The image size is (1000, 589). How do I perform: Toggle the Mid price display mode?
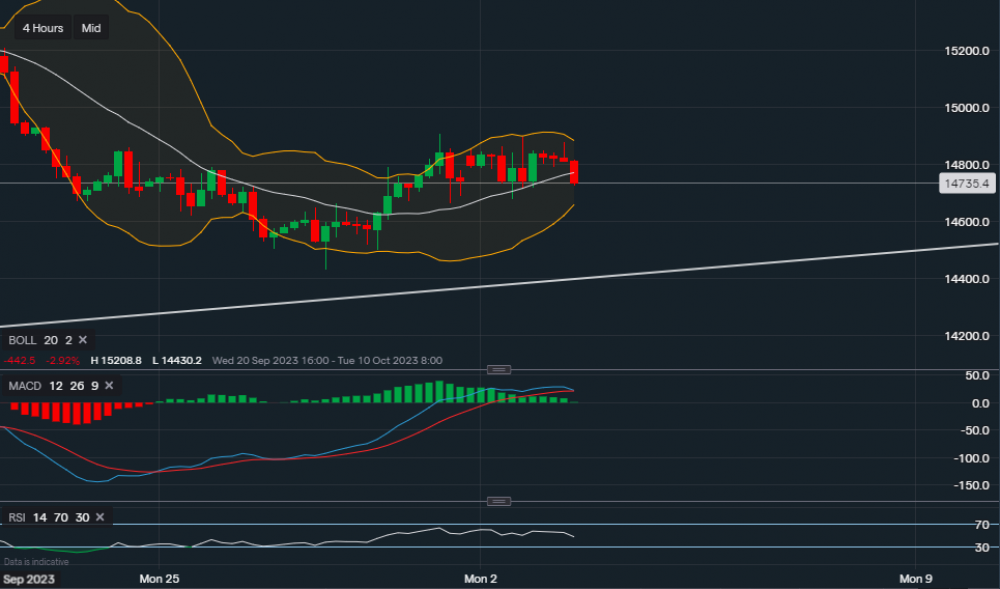click(90, 28)
